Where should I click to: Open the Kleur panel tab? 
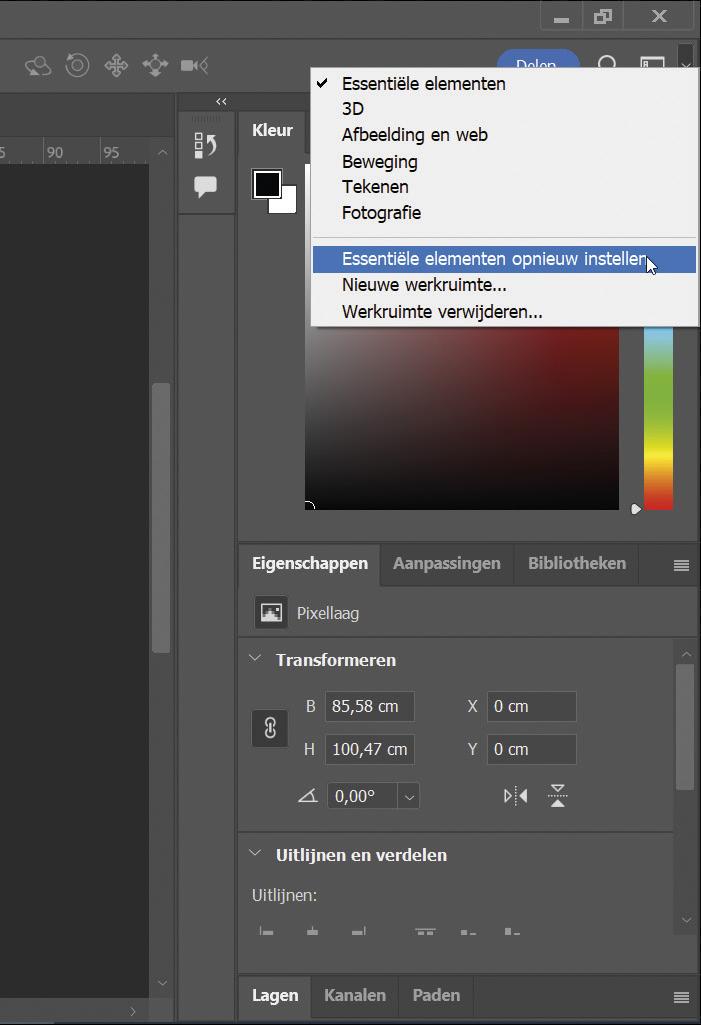click(273, 130)
